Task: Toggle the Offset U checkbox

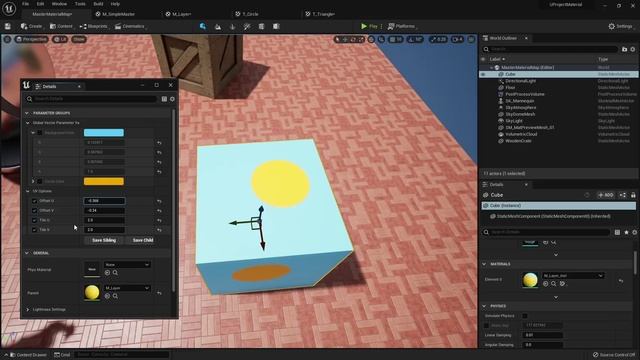Action: tap(34, 201)
